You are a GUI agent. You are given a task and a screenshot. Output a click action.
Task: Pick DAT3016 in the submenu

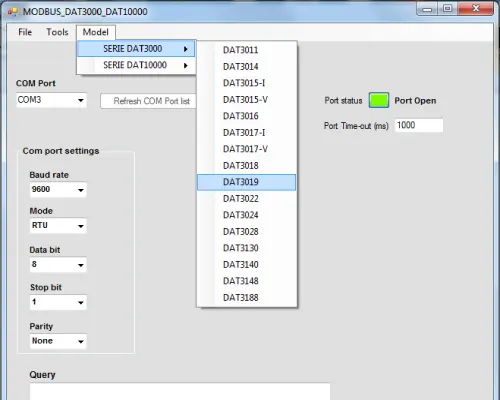[x=246, y=116]
